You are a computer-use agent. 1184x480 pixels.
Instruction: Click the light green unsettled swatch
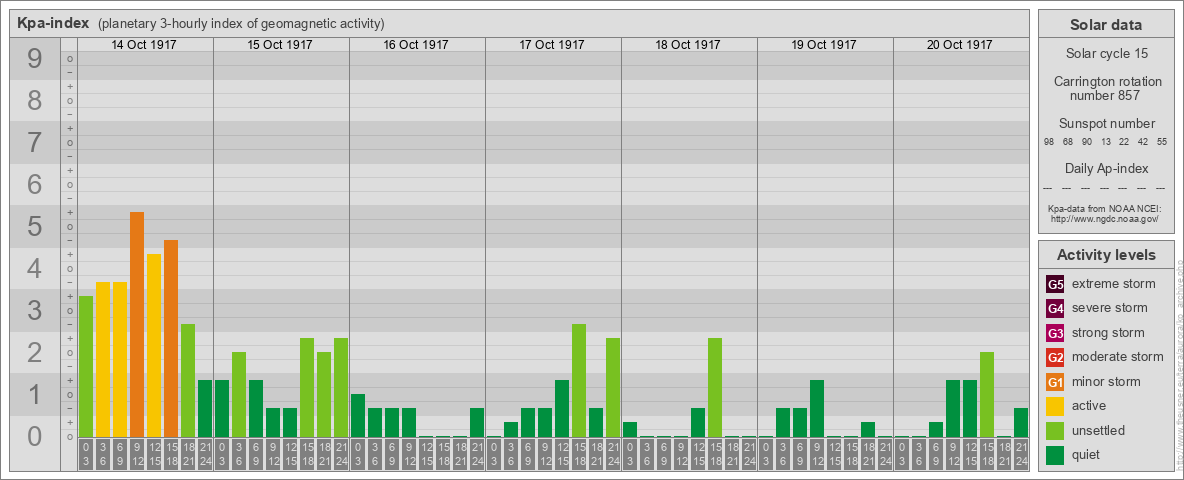[x=1055, y=430]
